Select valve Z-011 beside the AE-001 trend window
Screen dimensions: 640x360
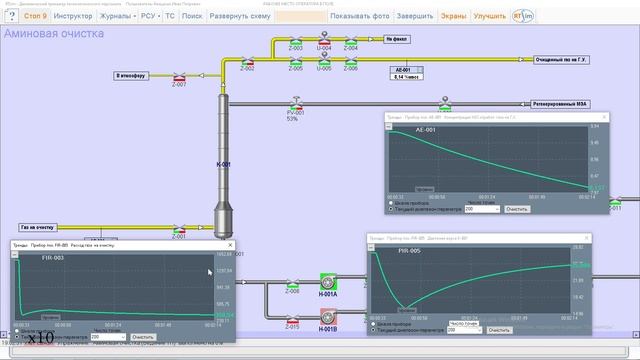click(x=616, y=200)
